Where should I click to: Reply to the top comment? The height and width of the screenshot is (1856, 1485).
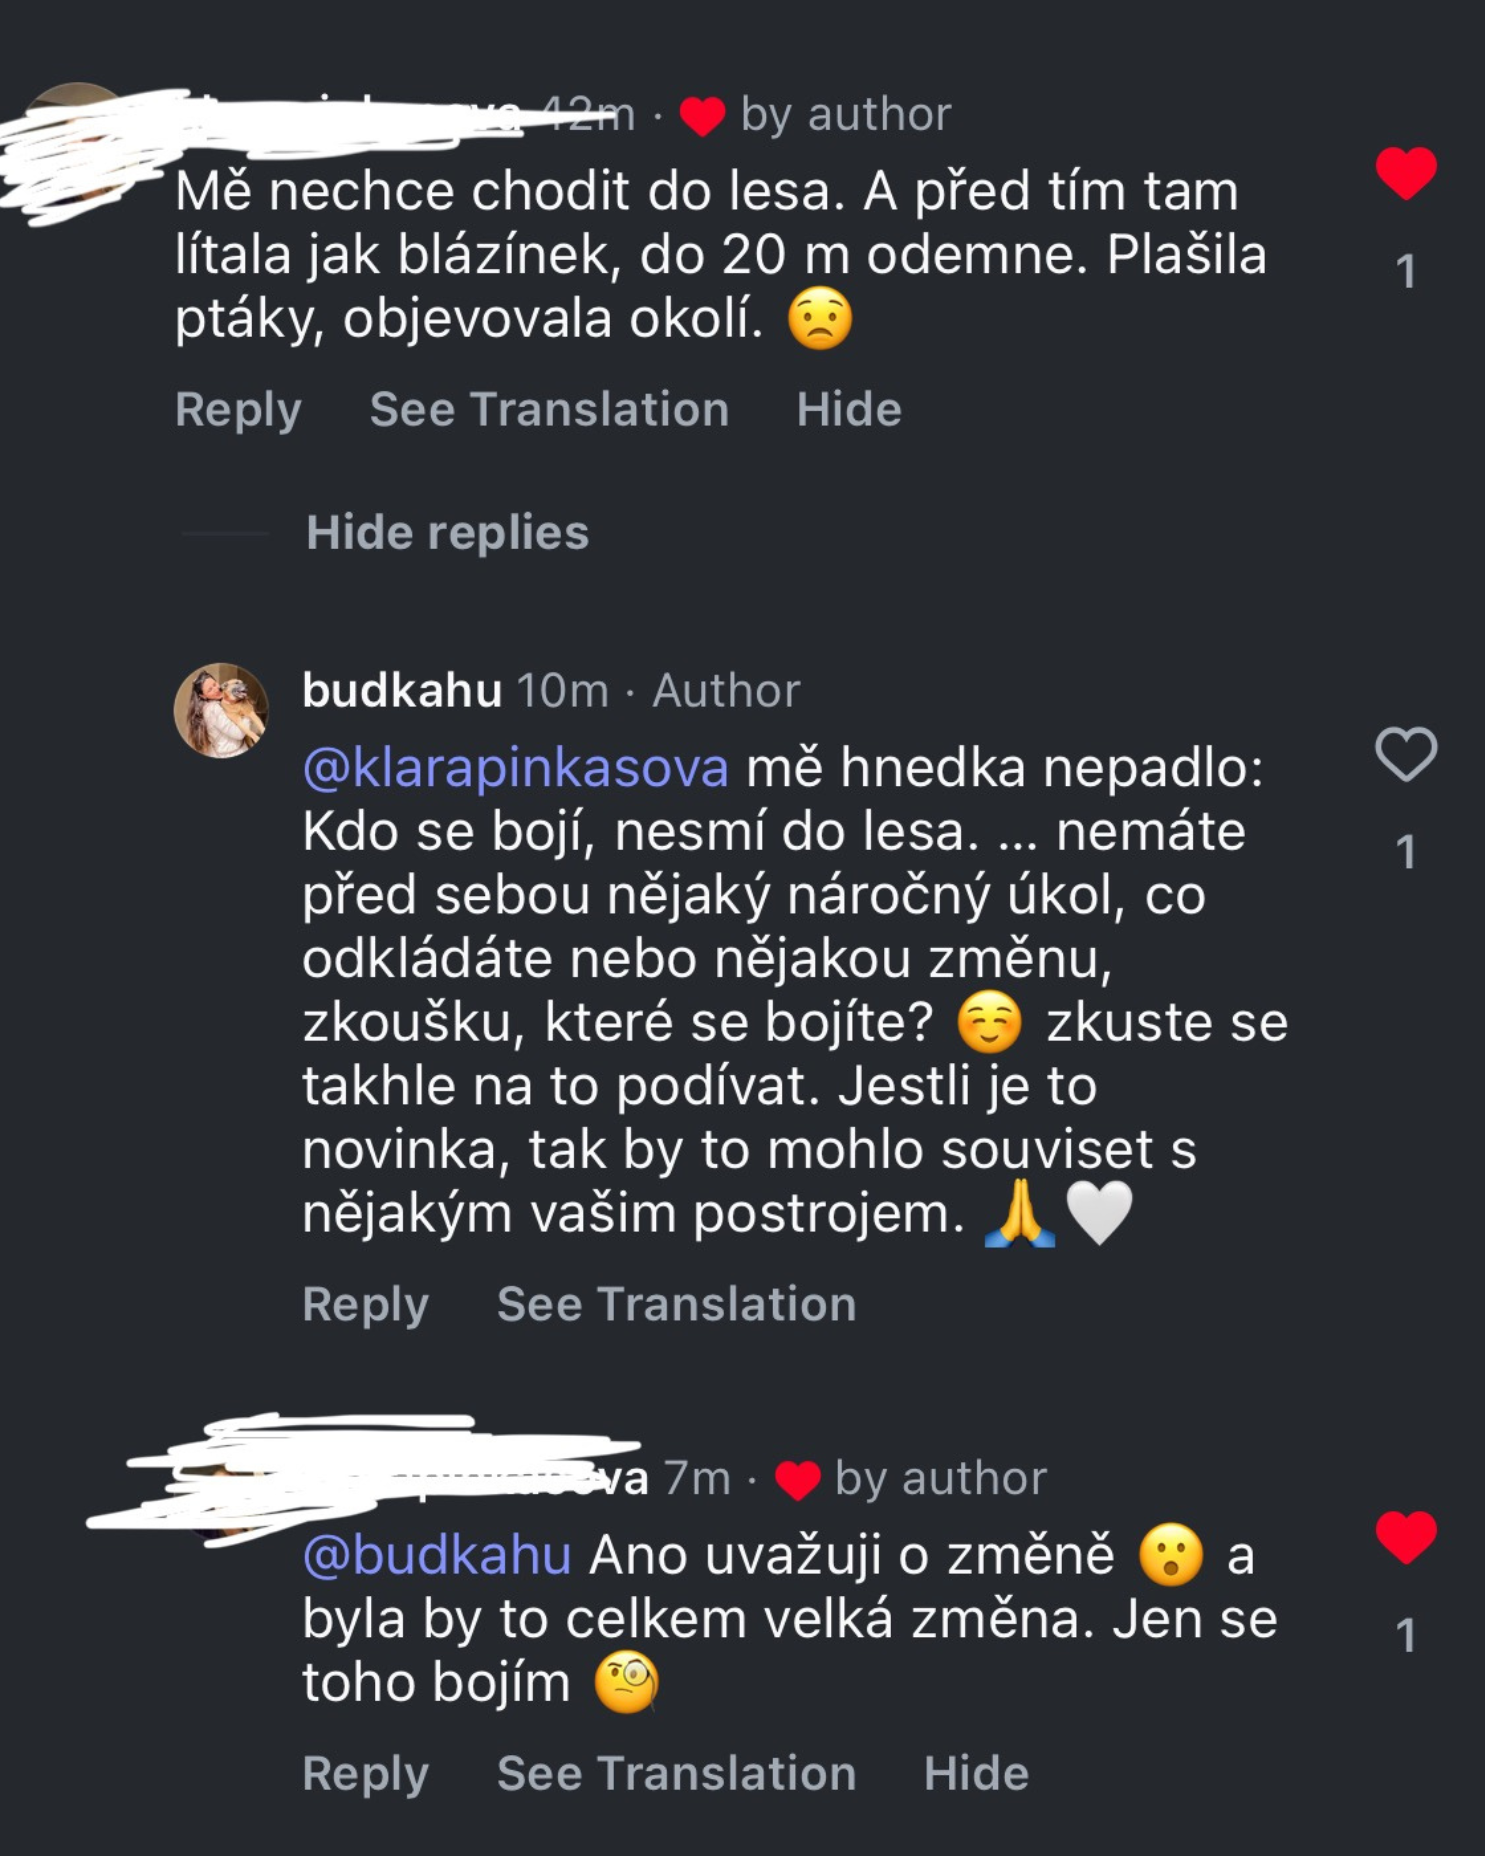[x=238, y=410]
